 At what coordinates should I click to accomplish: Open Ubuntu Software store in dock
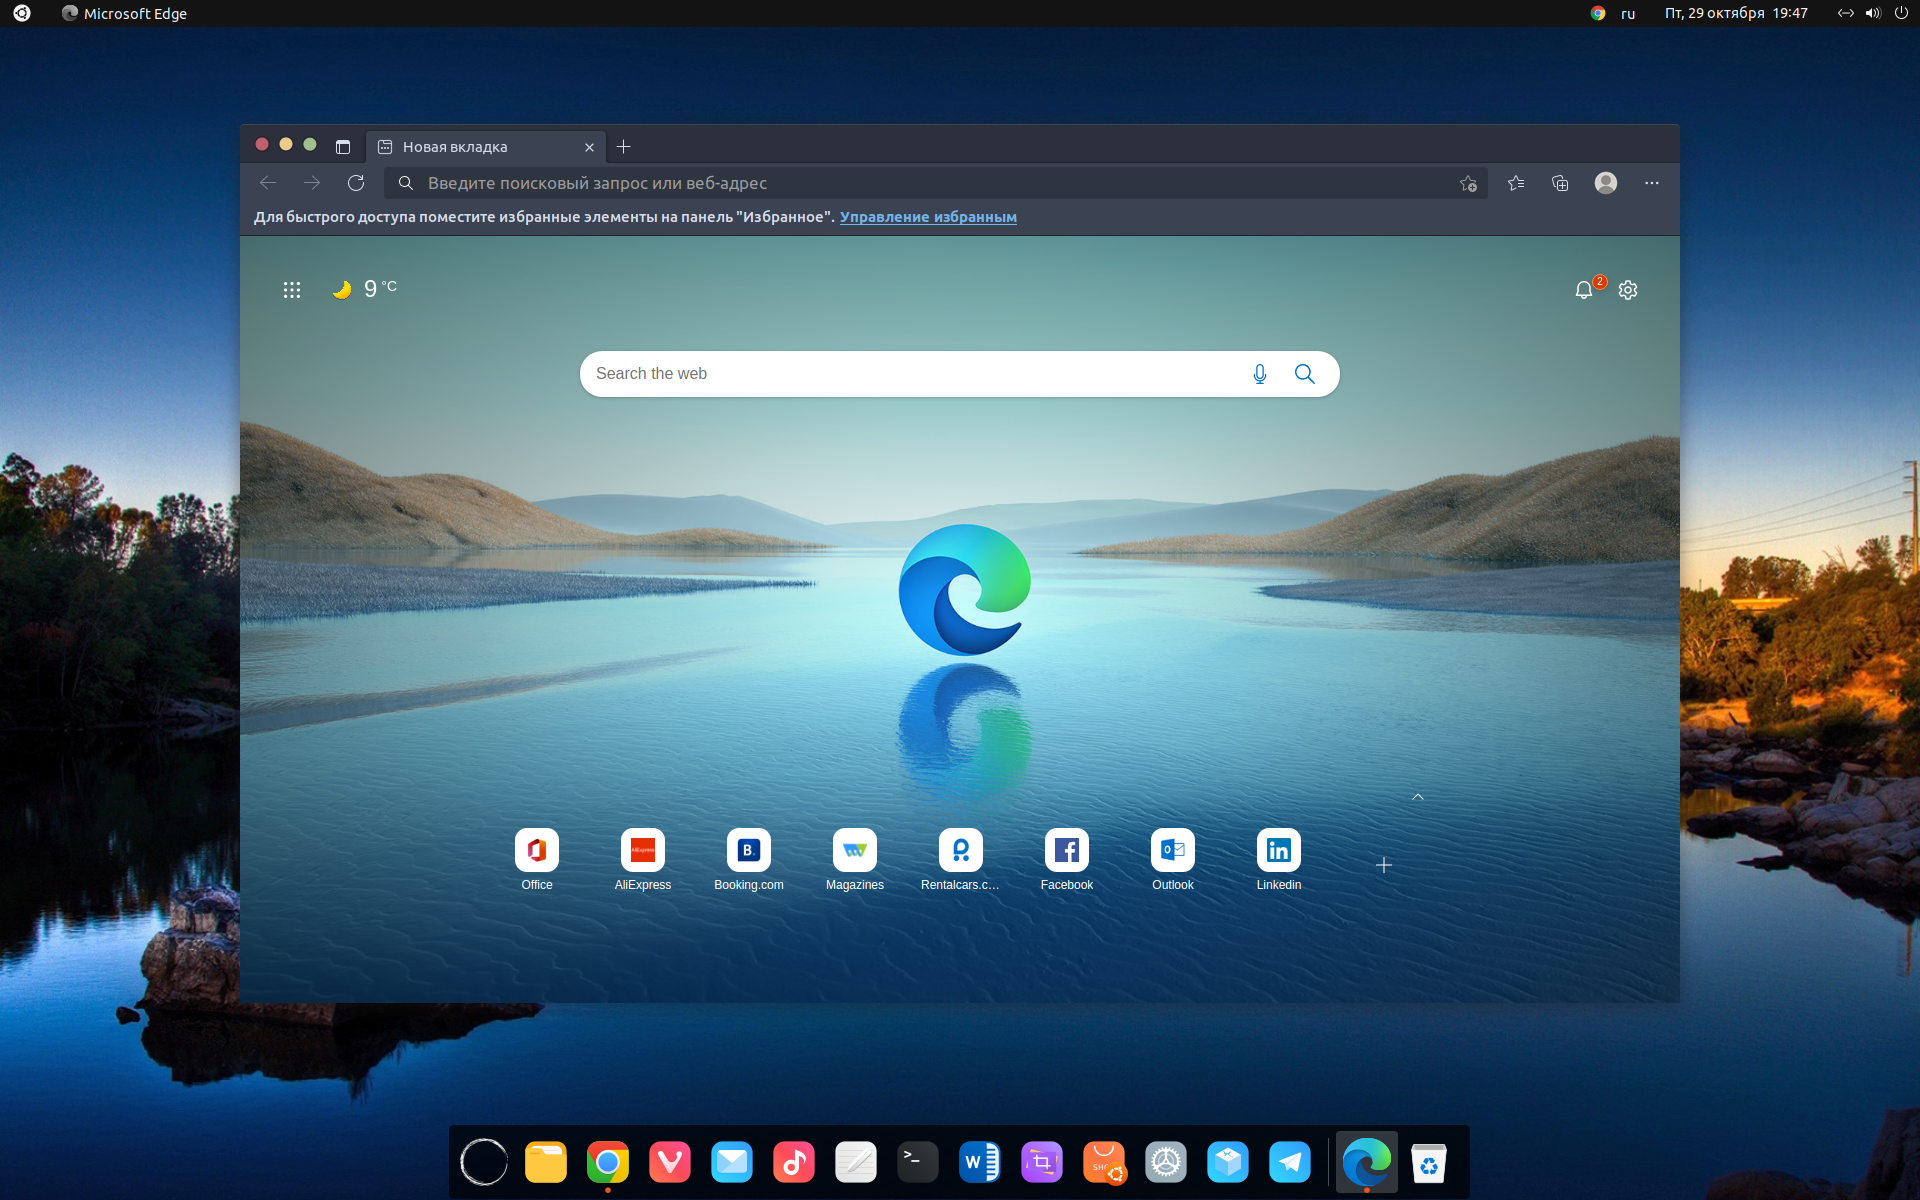point(1104,1162)
